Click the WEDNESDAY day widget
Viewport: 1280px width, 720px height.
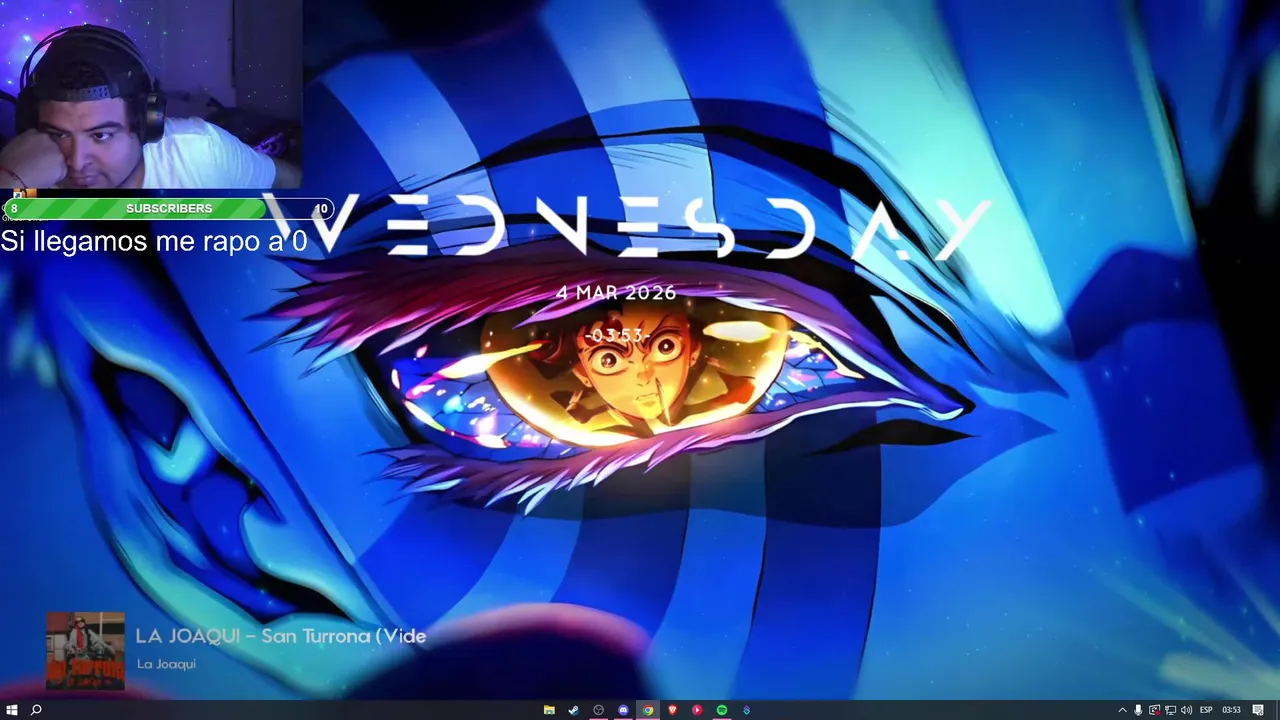coord(628,227)
